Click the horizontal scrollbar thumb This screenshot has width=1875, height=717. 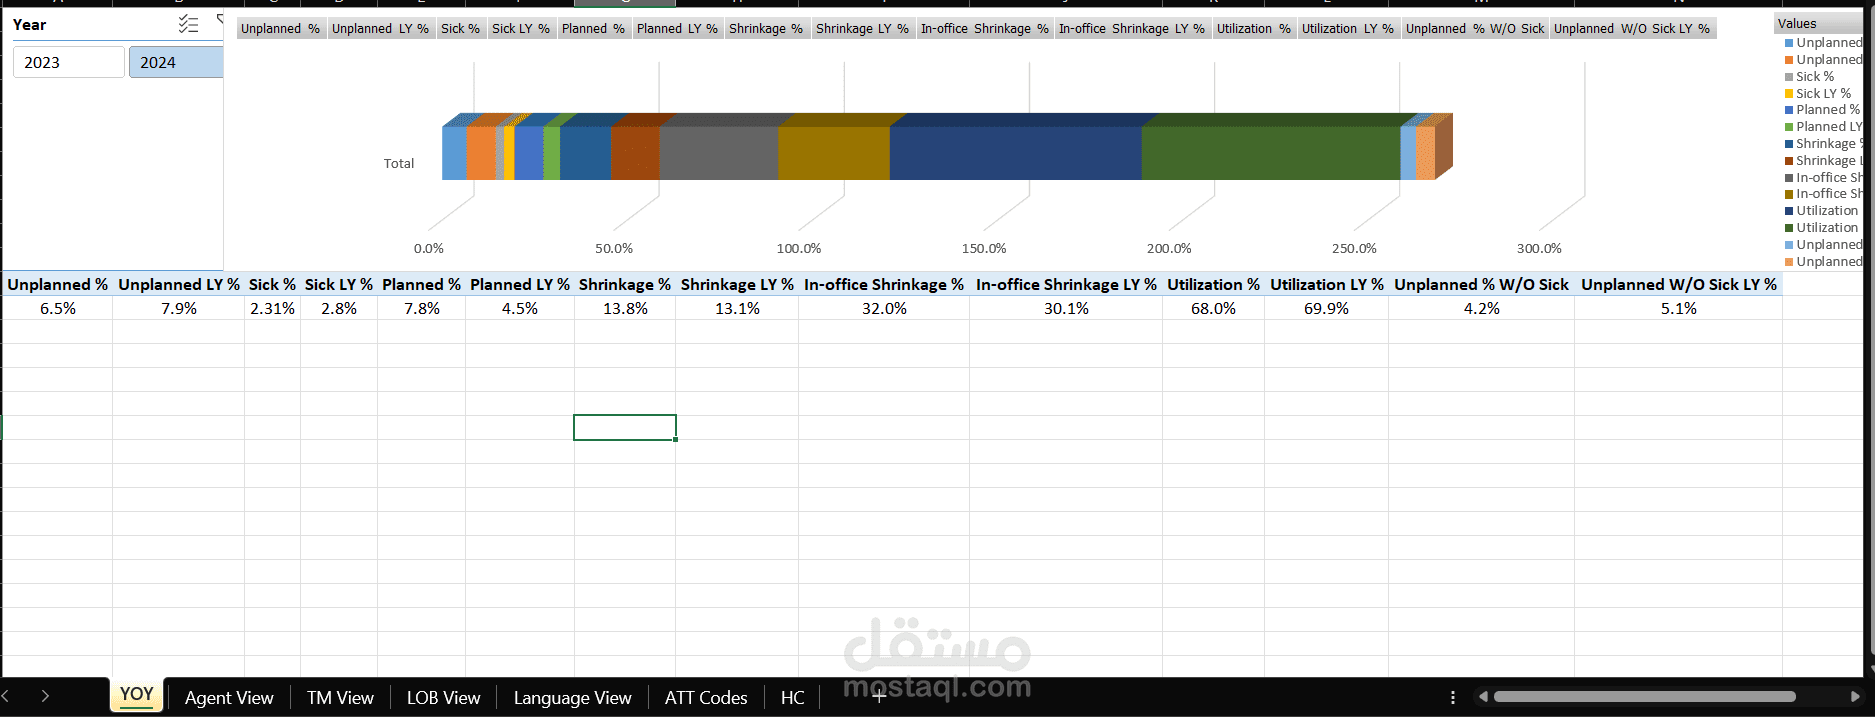point(1645,697)
